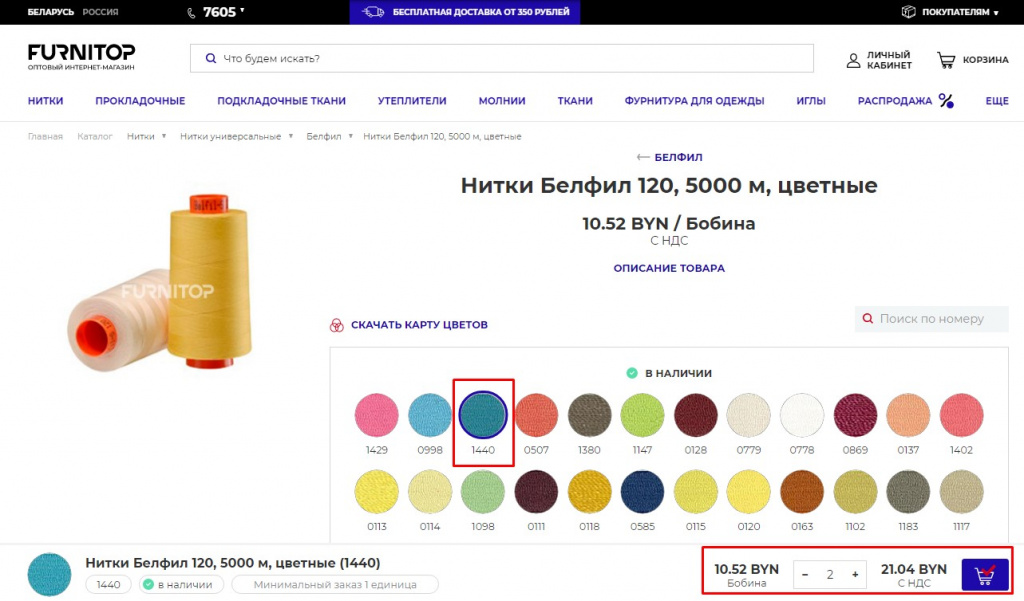This screenshot has height=601, width=1024.
Task: Click the phone icon in top bar
Action: pyautogui.click(x=192, y=12)
